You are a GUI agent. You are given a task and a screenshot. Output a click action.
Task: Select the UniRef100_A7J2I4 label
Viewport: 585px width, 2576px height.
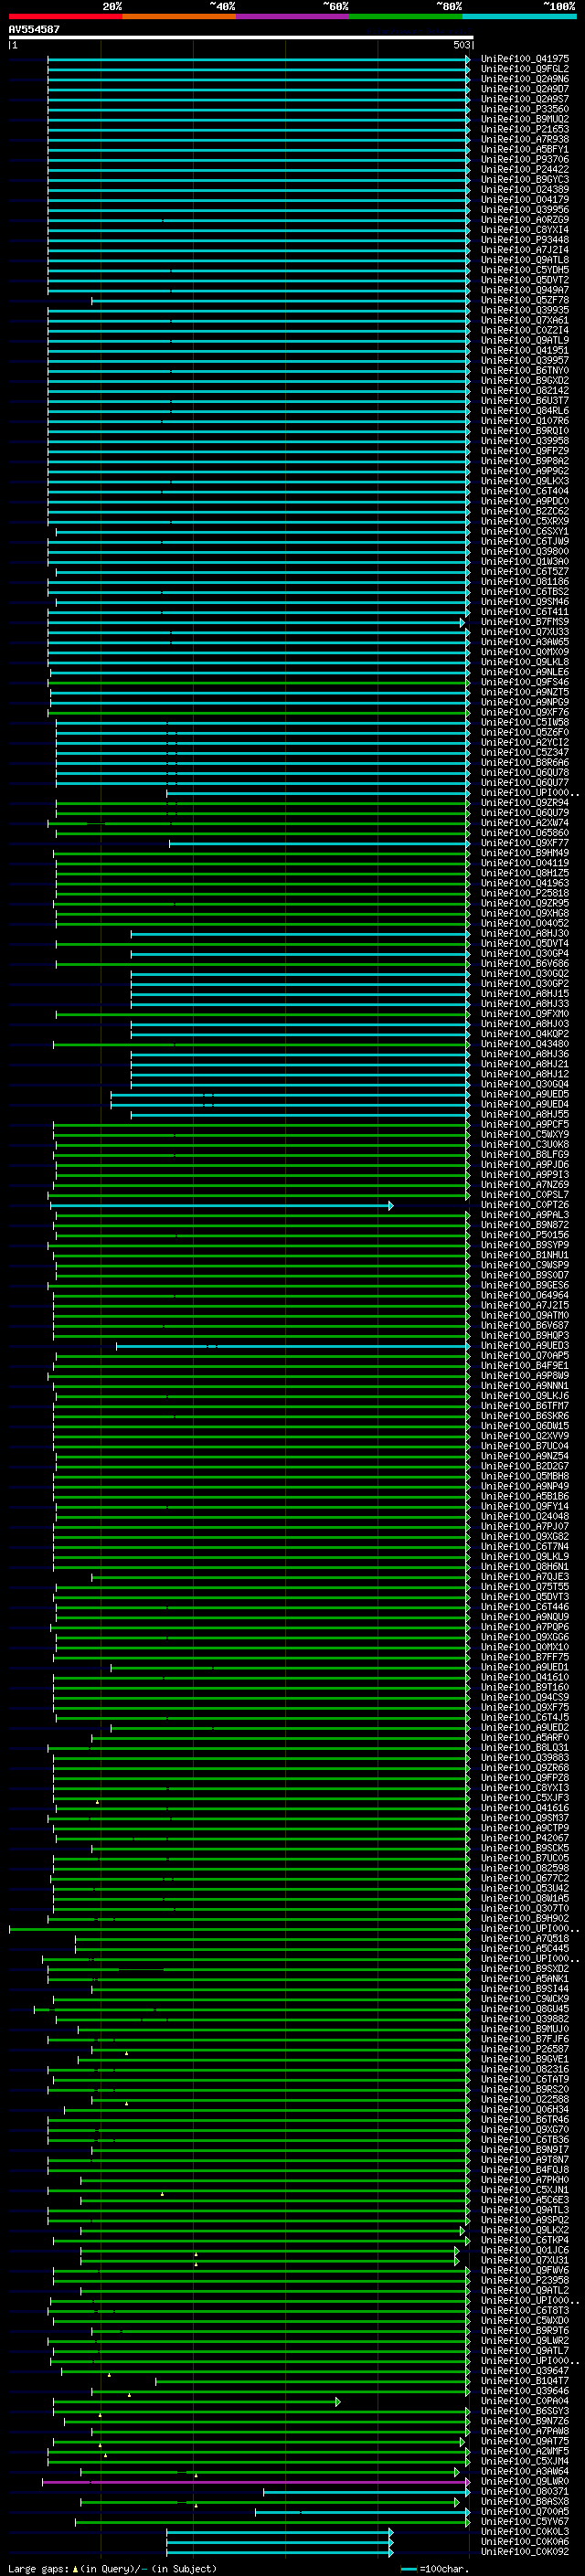coord(525,250)
